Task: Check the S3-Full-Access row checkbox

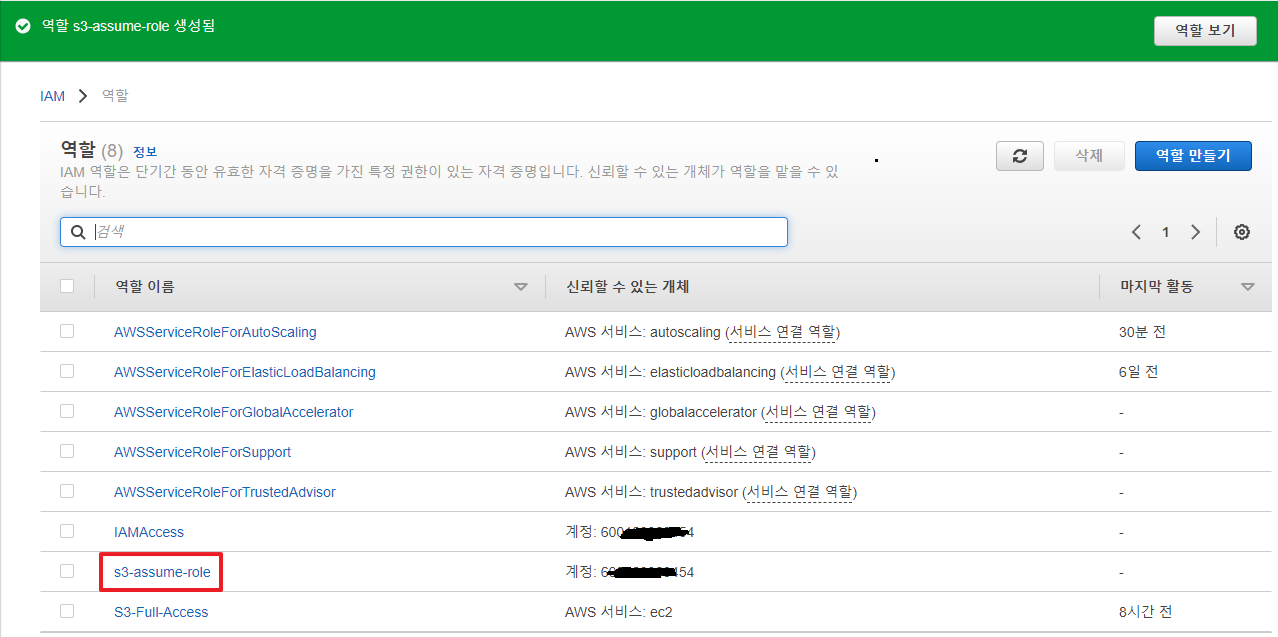Action: pyautogui.click(x=67, y=610)
